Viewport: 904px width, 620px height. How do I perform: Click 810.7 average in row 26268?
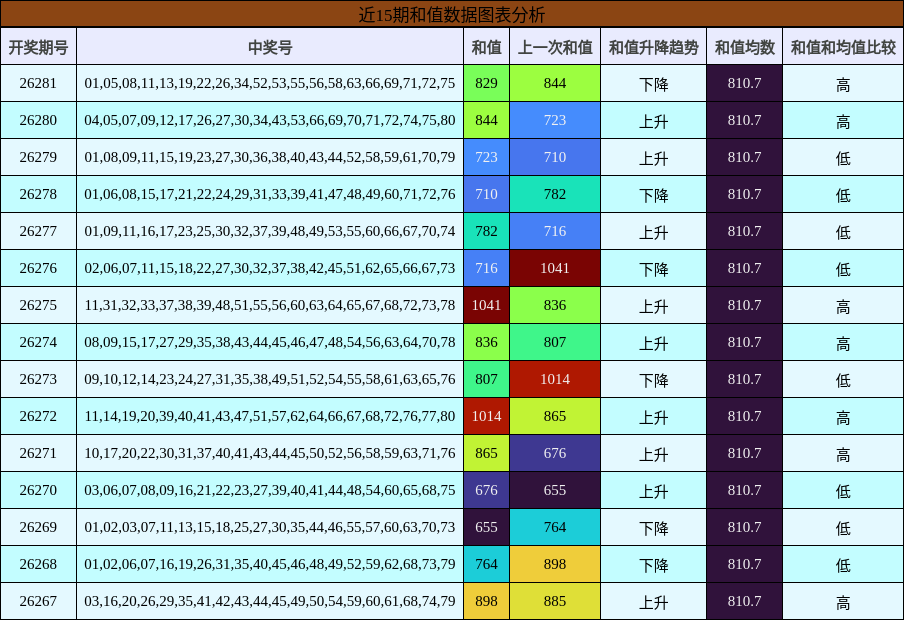coord(744,563)
